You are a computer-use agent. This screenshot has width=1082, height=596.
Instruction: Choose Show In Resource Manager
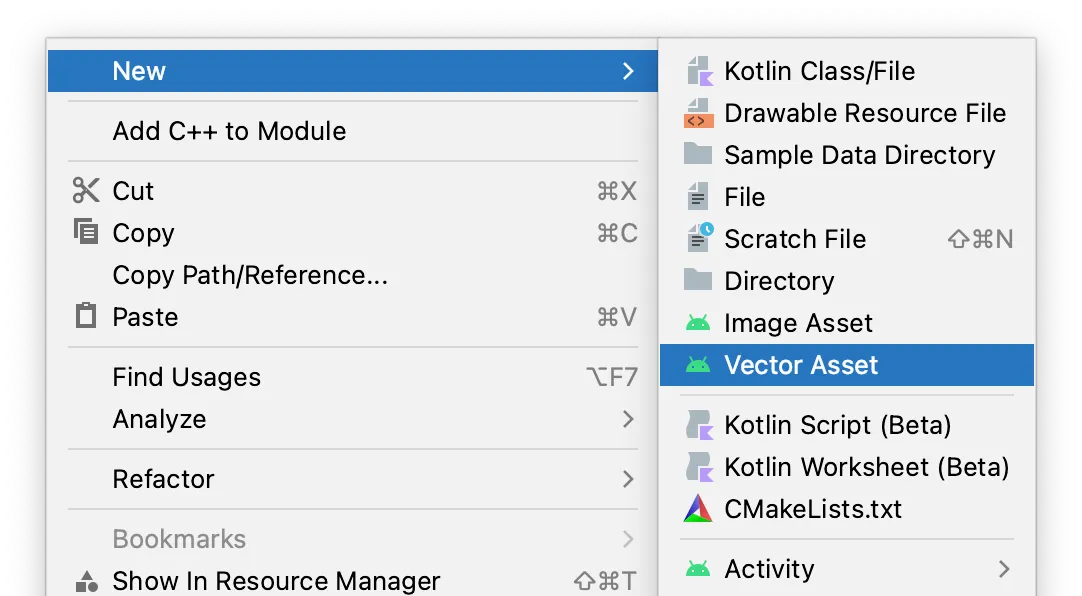[x=276, y=581]
